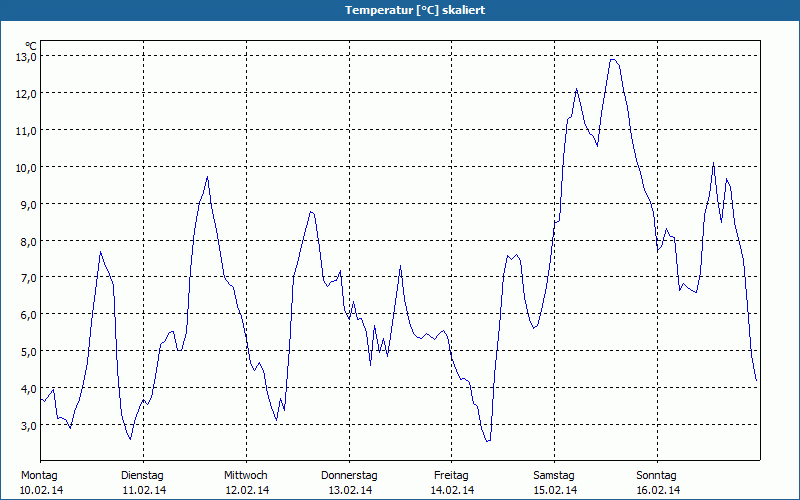The height and width of the screenshot is (500, 800).
Task: Click the 6,0 y-axis label
Action: tap(29, 315)
